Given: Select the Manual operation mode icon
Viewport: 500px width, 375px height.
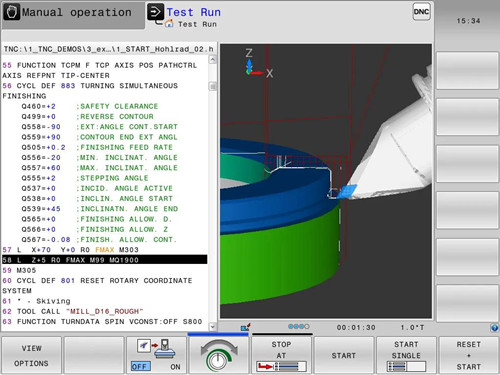Looking at the screenshot, I should coord(11,12).
